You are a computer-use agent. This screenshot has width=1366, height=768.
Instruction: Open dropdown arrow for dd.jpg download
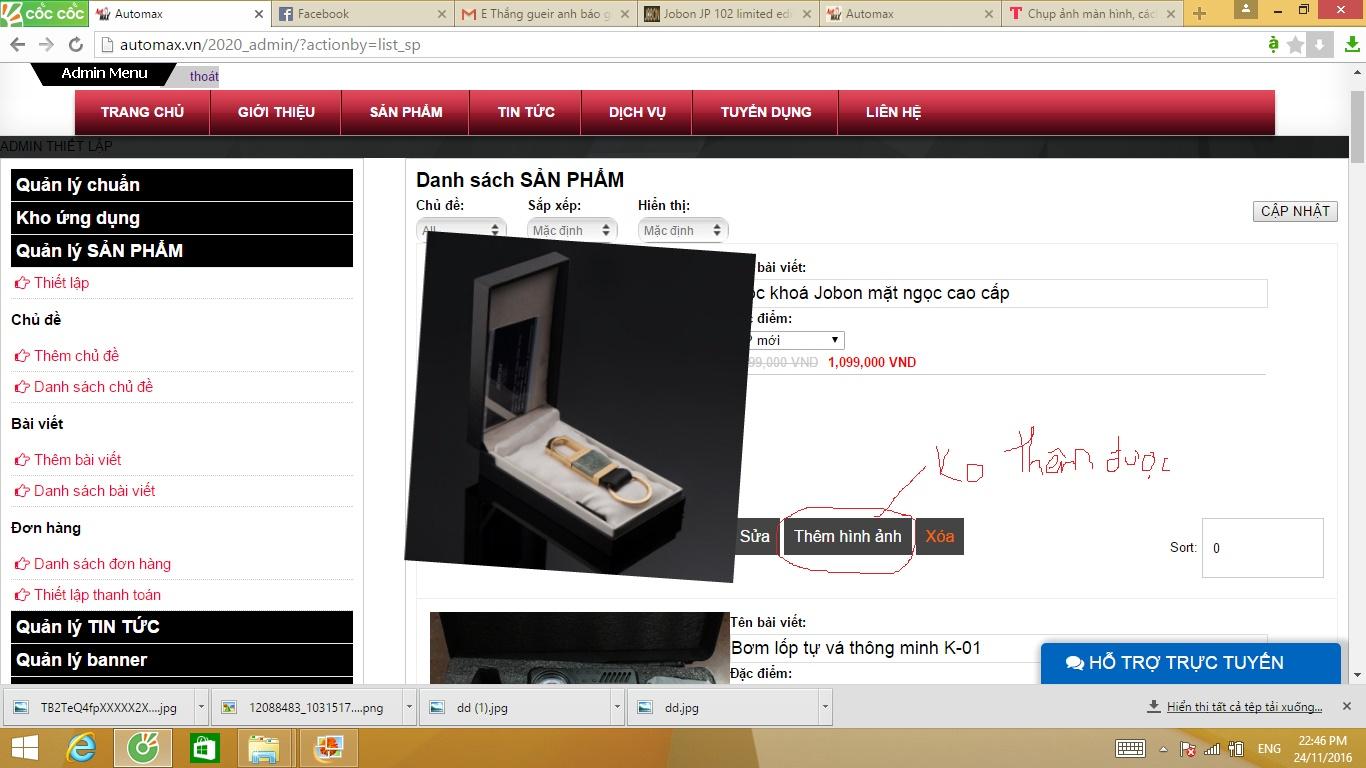825,707
